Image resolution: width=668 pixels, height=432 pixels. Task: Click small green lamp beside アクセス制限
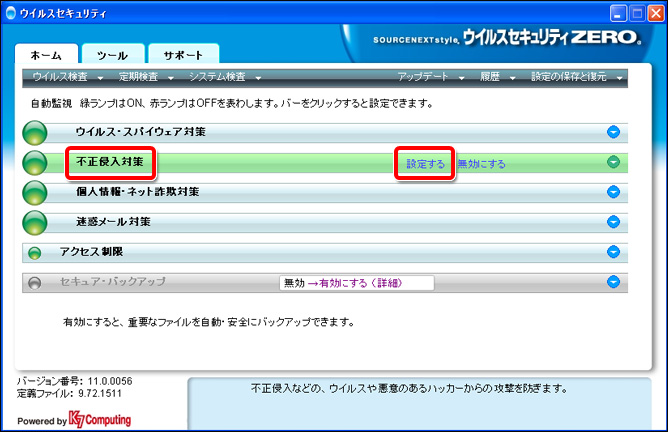35,253
